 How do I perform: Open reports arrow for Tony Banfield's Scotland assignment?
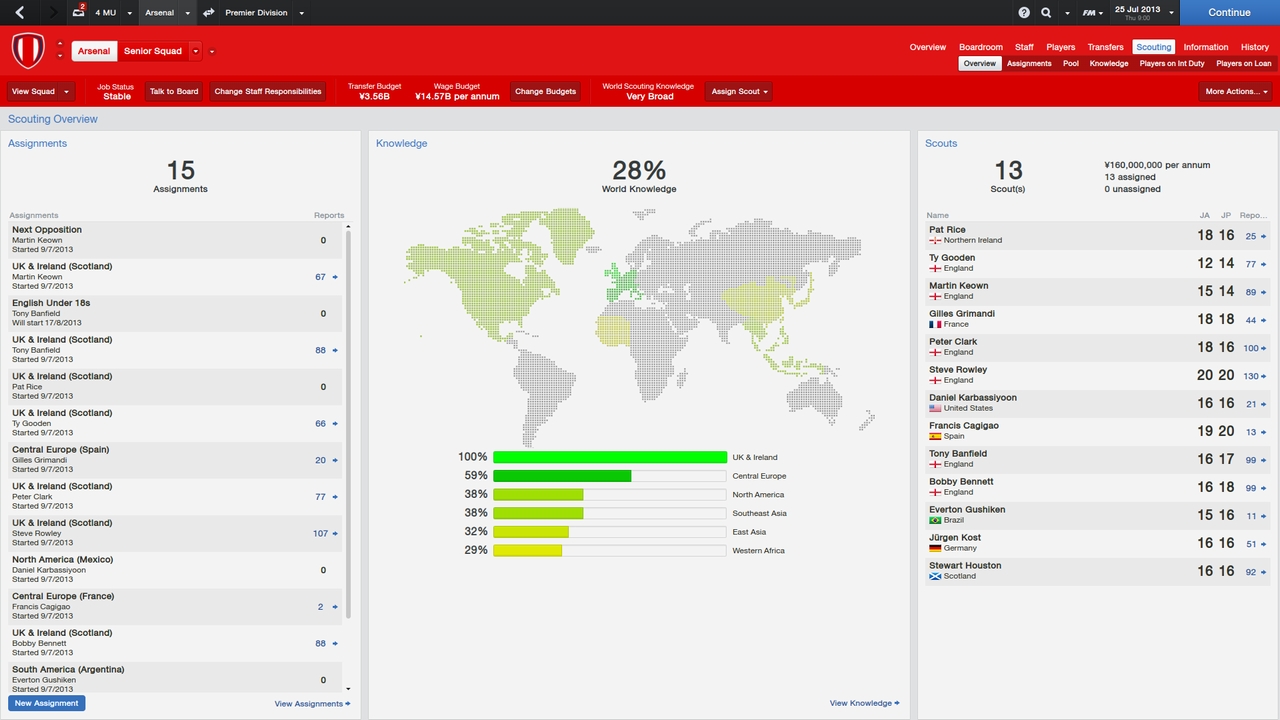(x=335, y=350)
